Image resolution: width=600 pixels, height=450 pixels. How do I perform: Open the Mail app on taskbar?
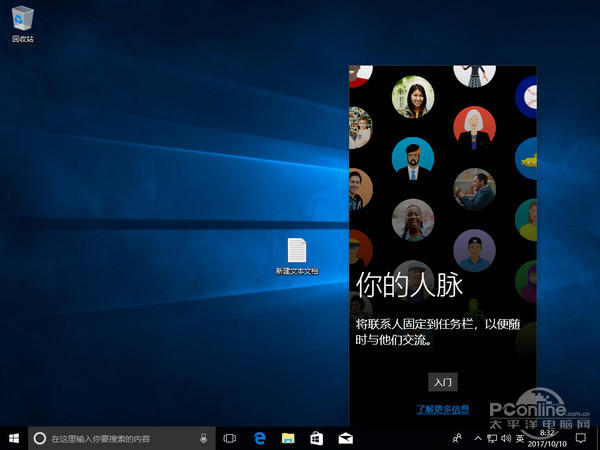point(345,438)
